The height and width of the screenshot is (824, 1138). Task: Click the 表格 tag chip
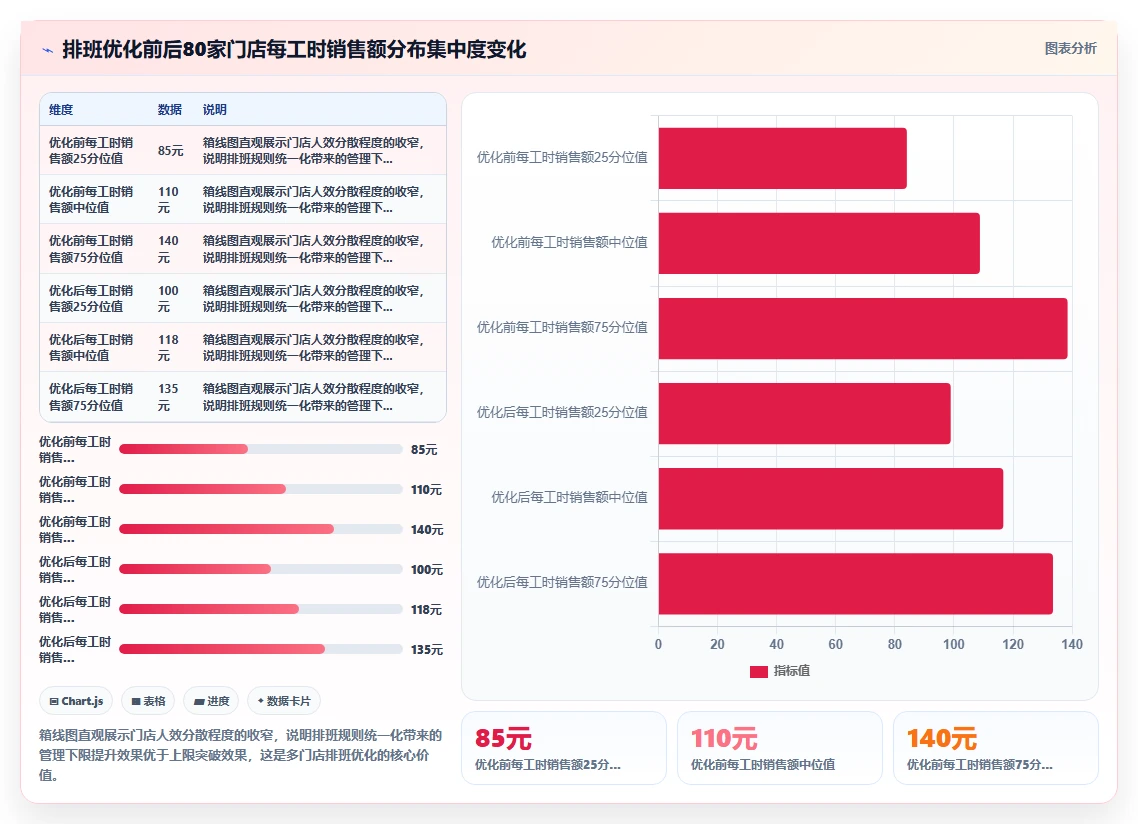coord(148,701)
